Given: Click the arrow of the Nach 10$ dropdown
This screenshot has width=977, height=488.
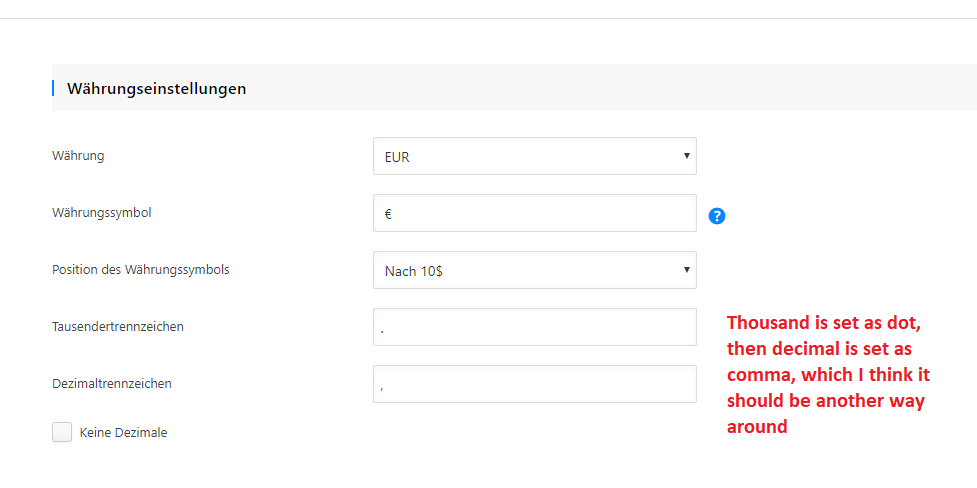Looking at the screenshot, I should 686,270.
